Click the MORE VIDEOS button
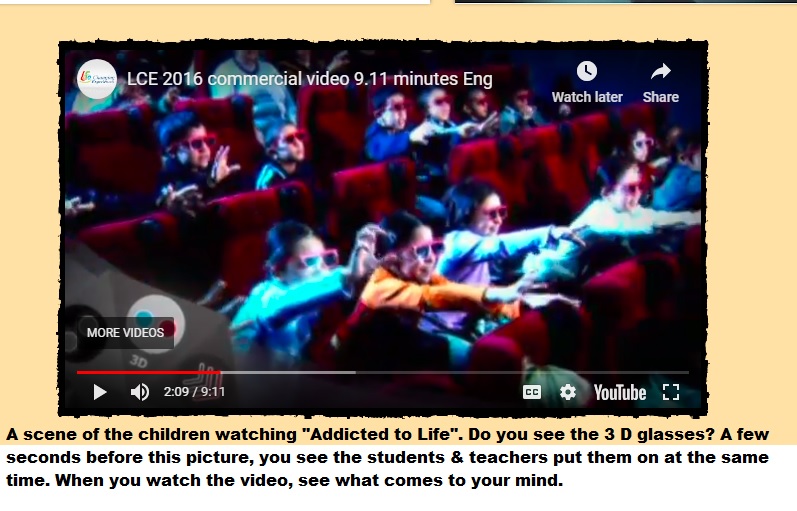This screenshot has width=797, height=511. [125, 333]
